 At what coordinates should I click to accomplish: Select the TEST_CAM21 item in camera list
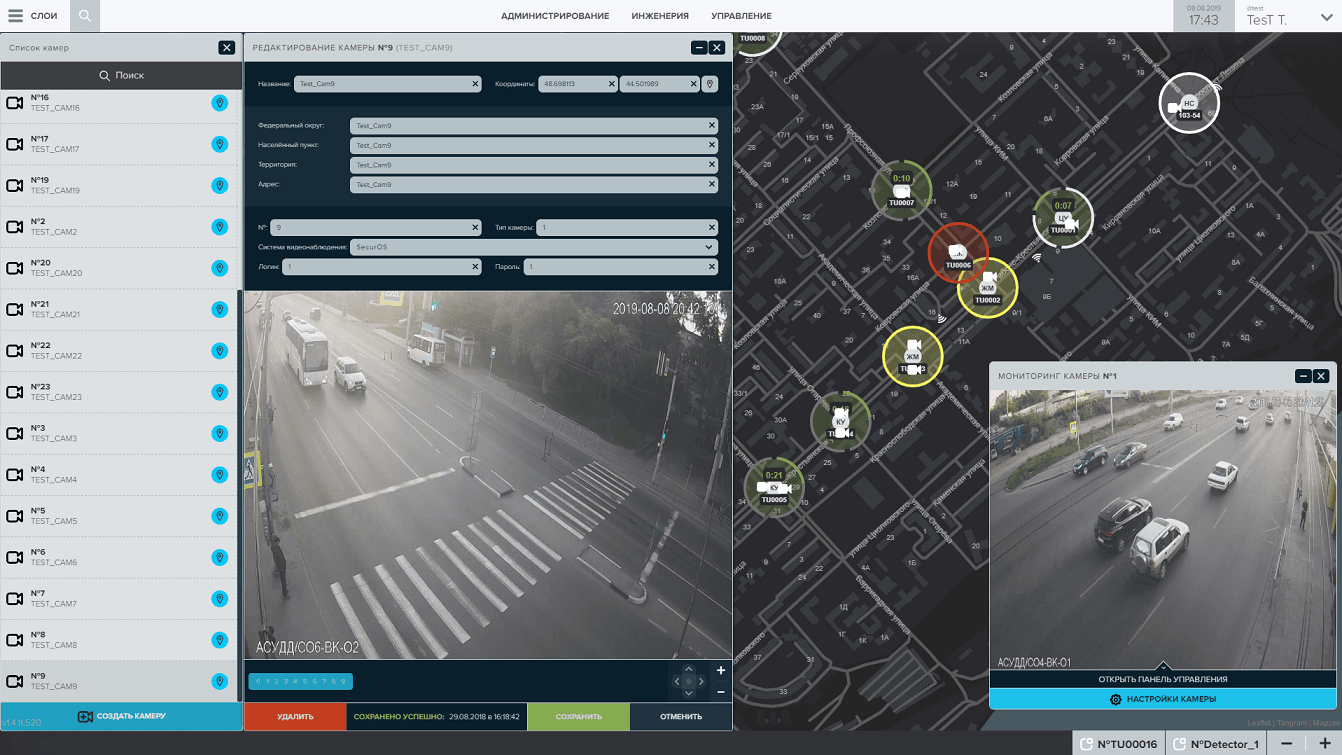click(x=120, y=309)
